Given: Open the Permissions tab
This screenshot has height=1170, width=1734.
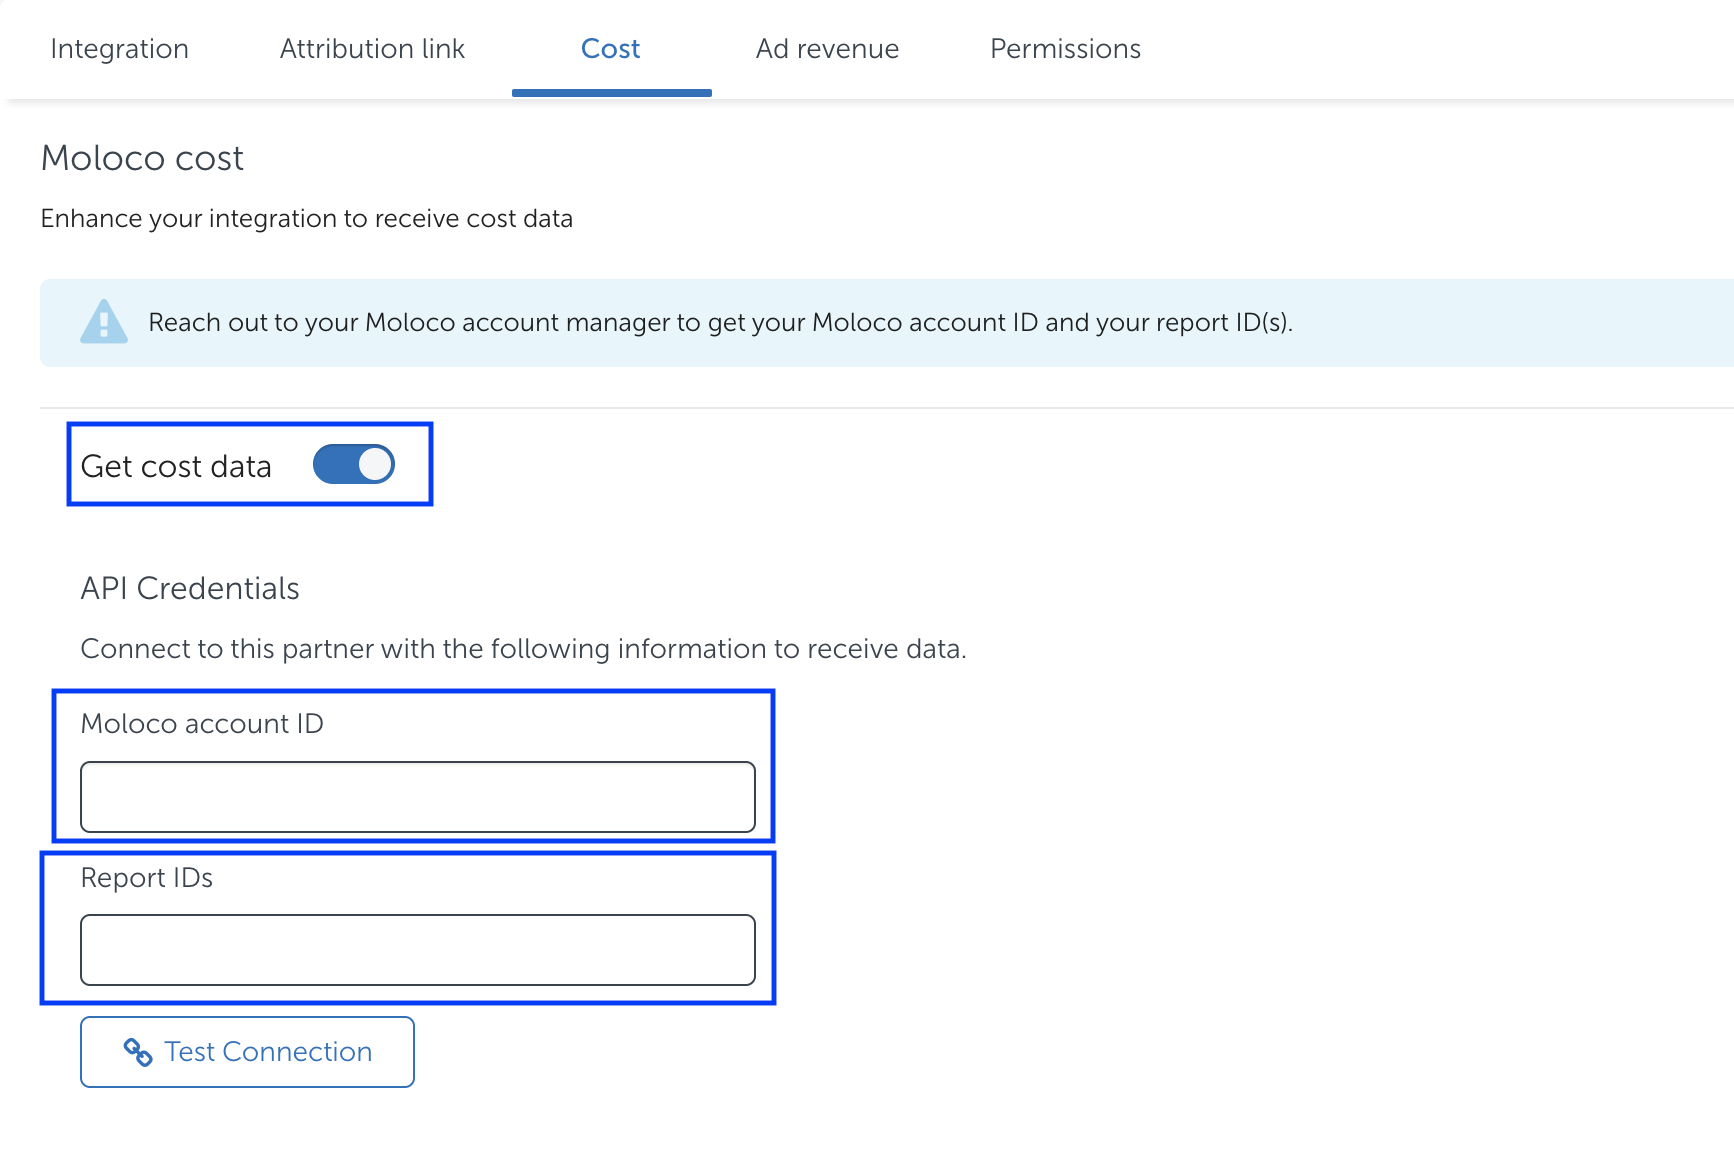Looking at the screenshot, I should 1065,49.
